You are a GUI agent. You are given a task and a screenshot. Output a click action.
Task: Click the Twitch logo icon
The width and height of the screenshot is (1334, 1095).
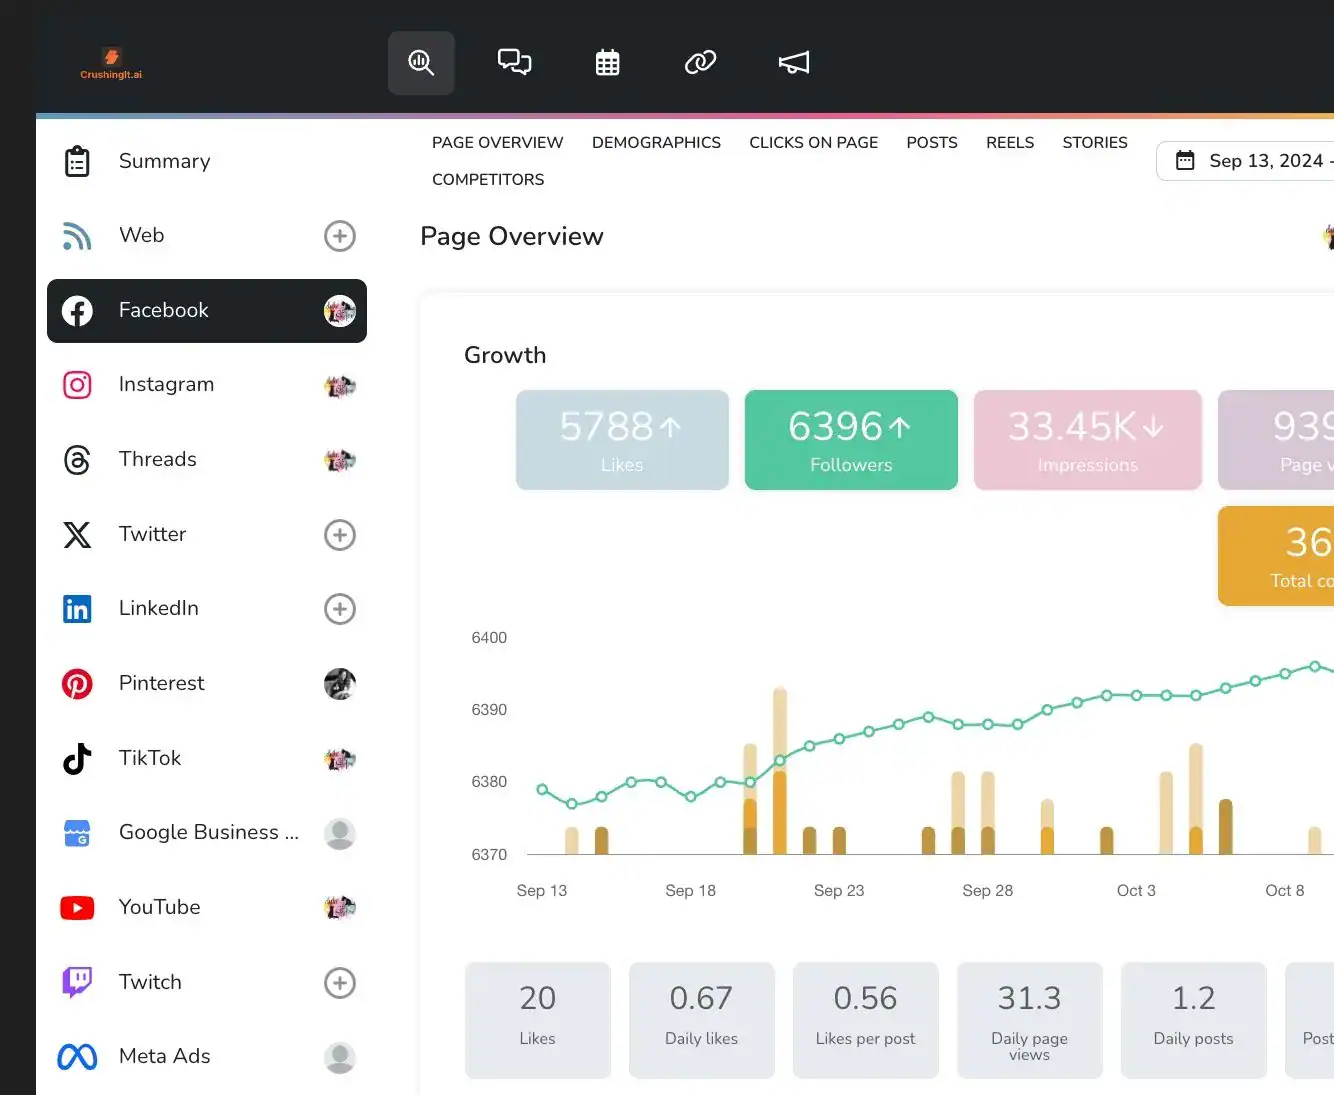coord(77,982)
